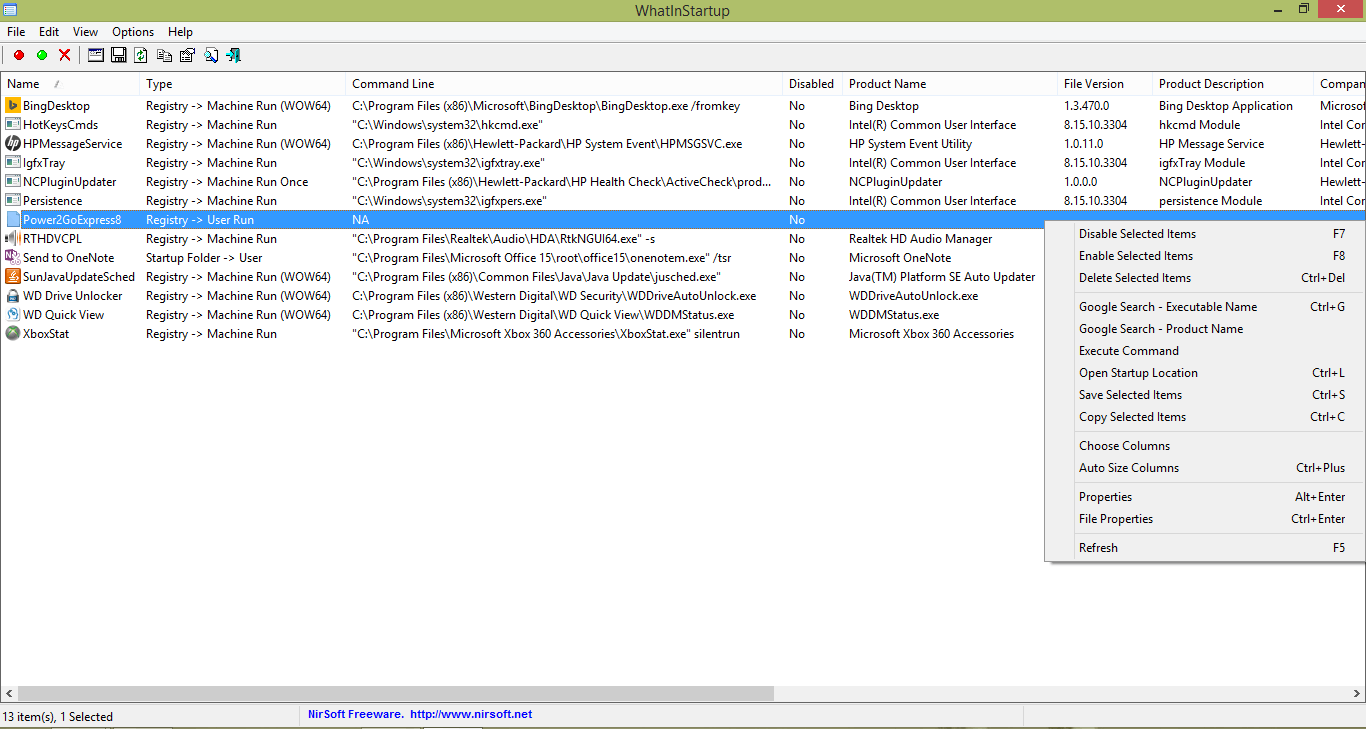This screenshot has width=1366, height=729.
Task: Click the green arrows Refresh toolbar icon
Action: point(141,55)
